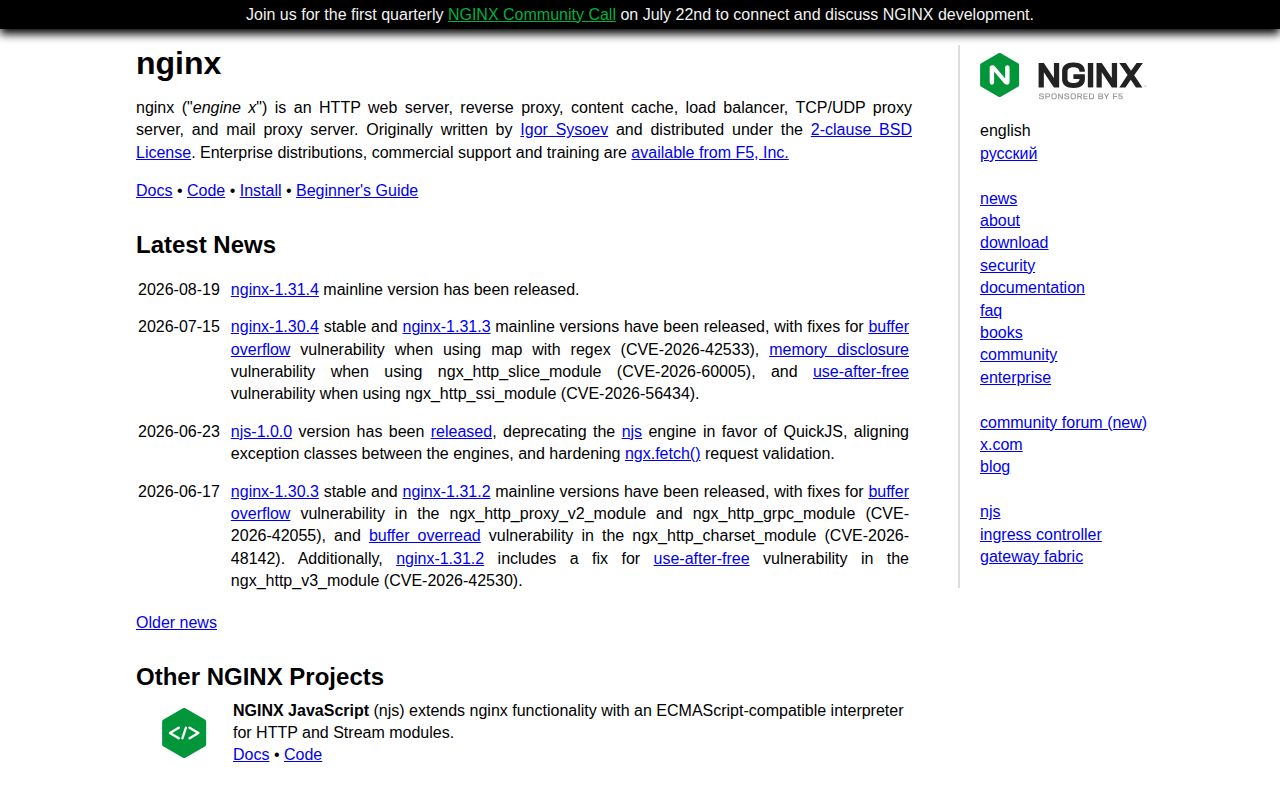Open the security page in the sidebar
Image resolution: width=1280 pixels, height=800 pixels.
pyautogui.click(x=1007, y=266)
